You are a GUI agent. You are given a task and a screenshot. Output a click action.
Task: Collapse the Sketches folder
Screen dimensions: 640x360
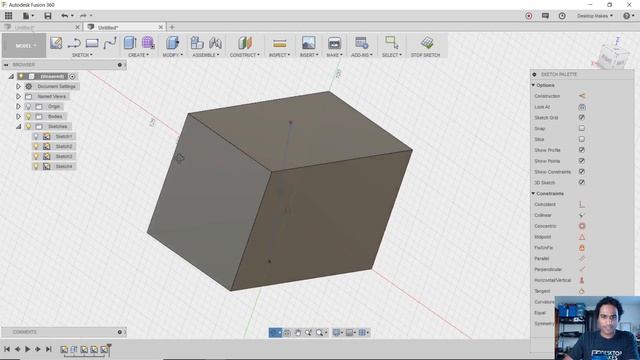[18, 127]
